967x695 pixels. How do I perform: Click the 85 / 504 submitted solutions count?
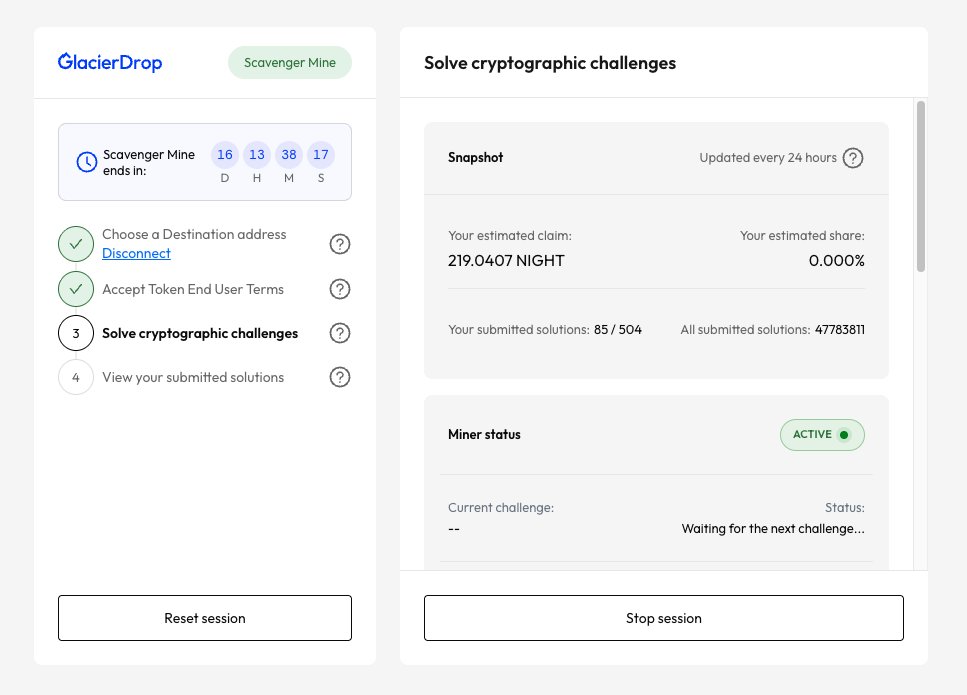tap(617, 330)
